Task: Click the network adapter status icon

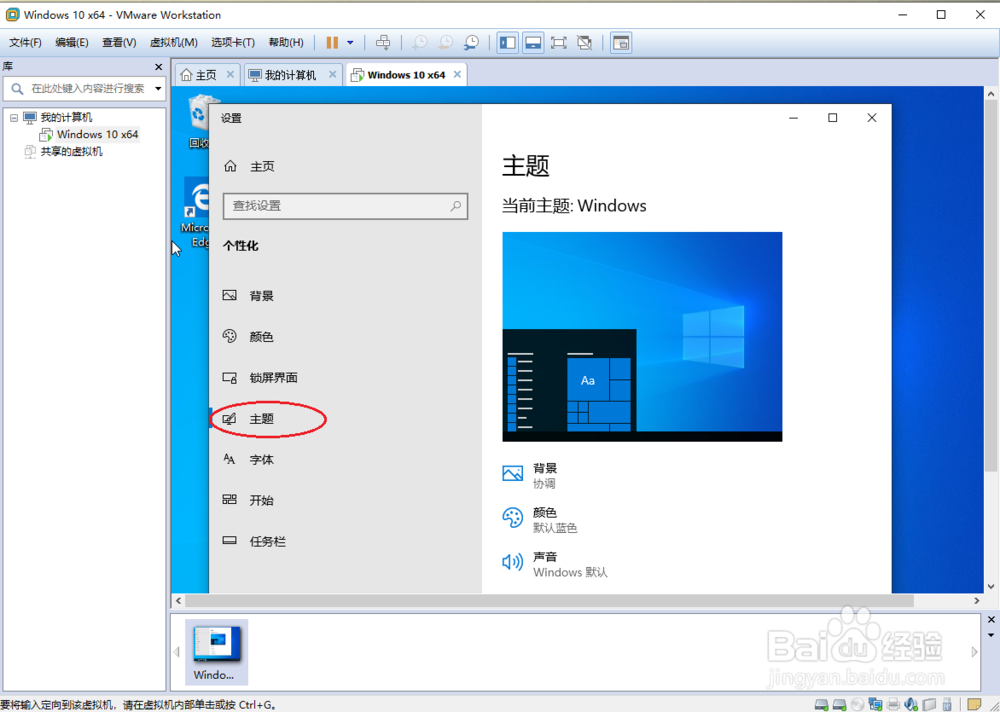Action: coord(875,704)
